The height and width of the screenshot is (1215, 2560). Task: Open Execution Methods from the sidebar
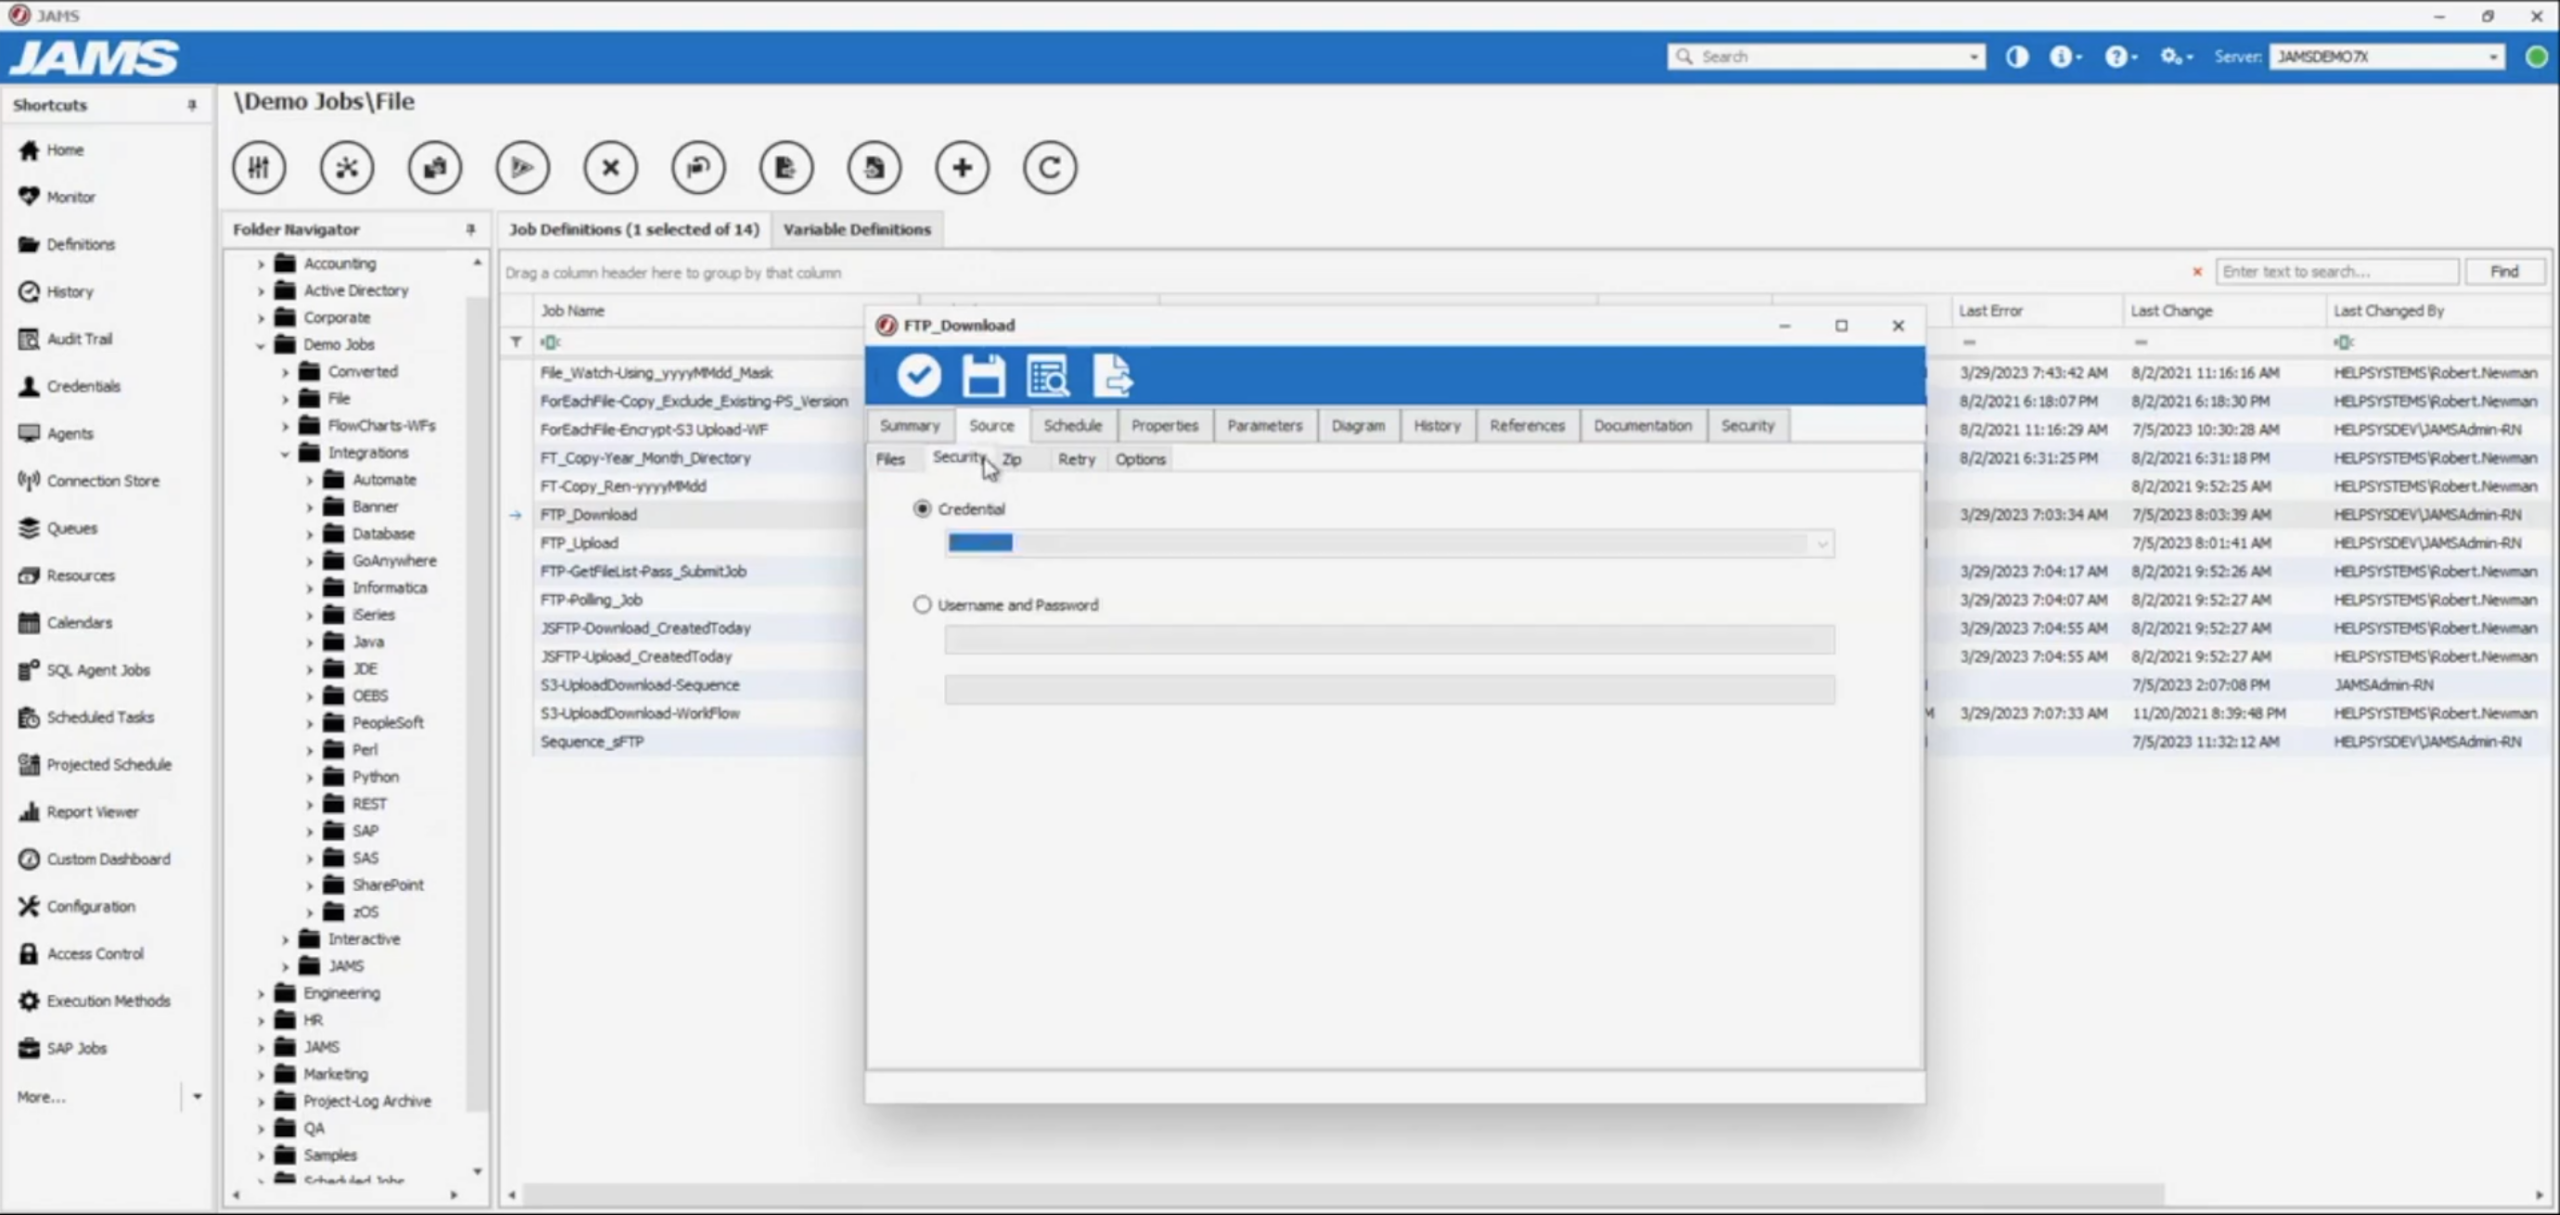[108, 1001]
